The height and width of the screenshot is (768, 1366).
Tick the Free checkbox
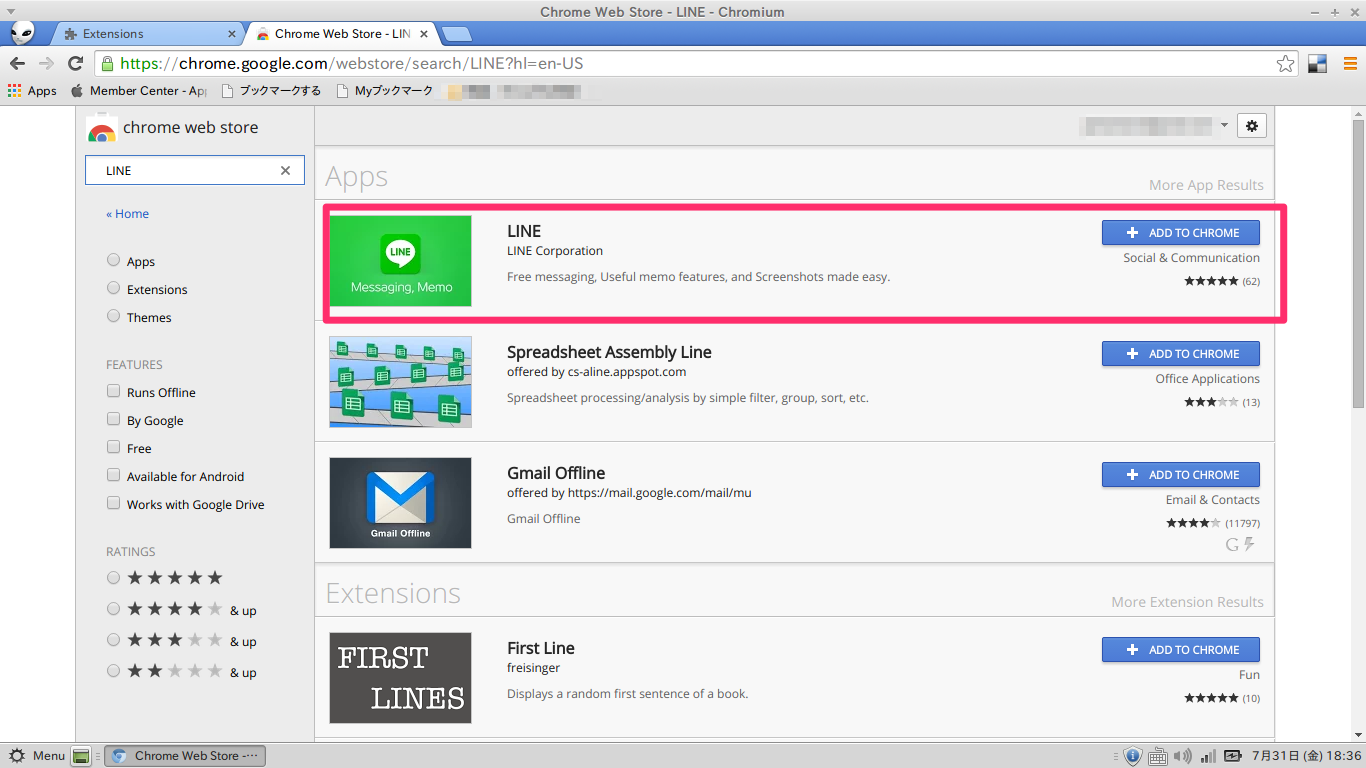click(x=113, y=448)
